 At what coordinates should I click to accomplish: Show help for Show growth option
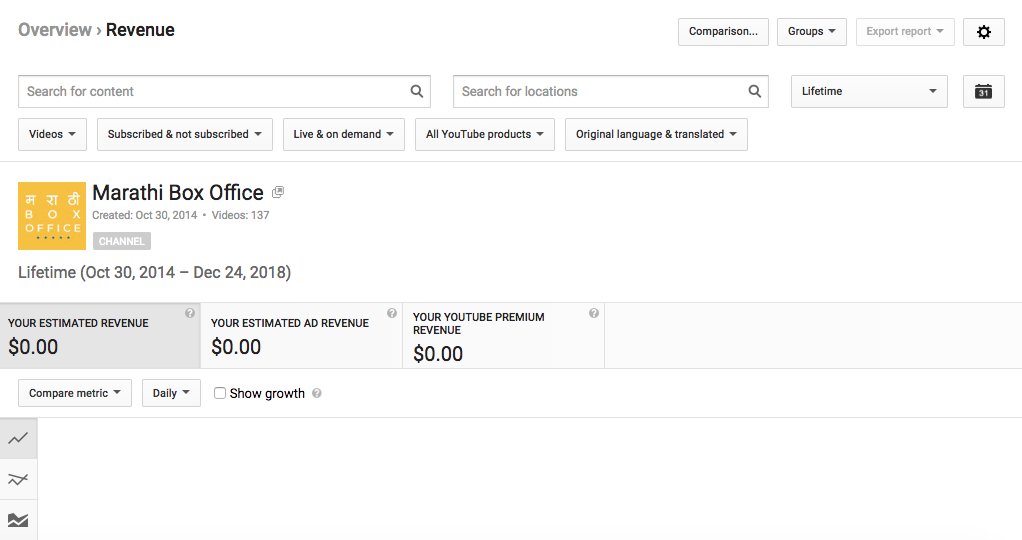[x=317, y=393]
